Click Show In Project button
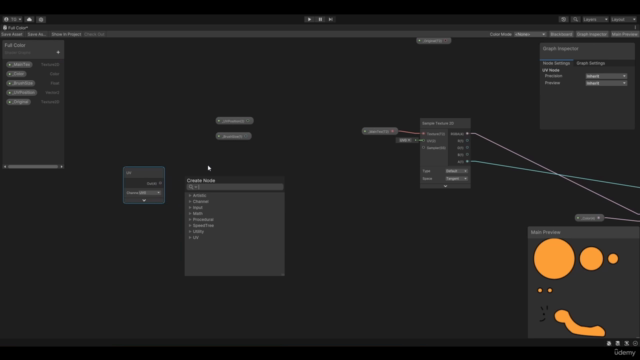The width and height of the screenshot is (640, 360). pyautogui.click(x=66, y=34)
